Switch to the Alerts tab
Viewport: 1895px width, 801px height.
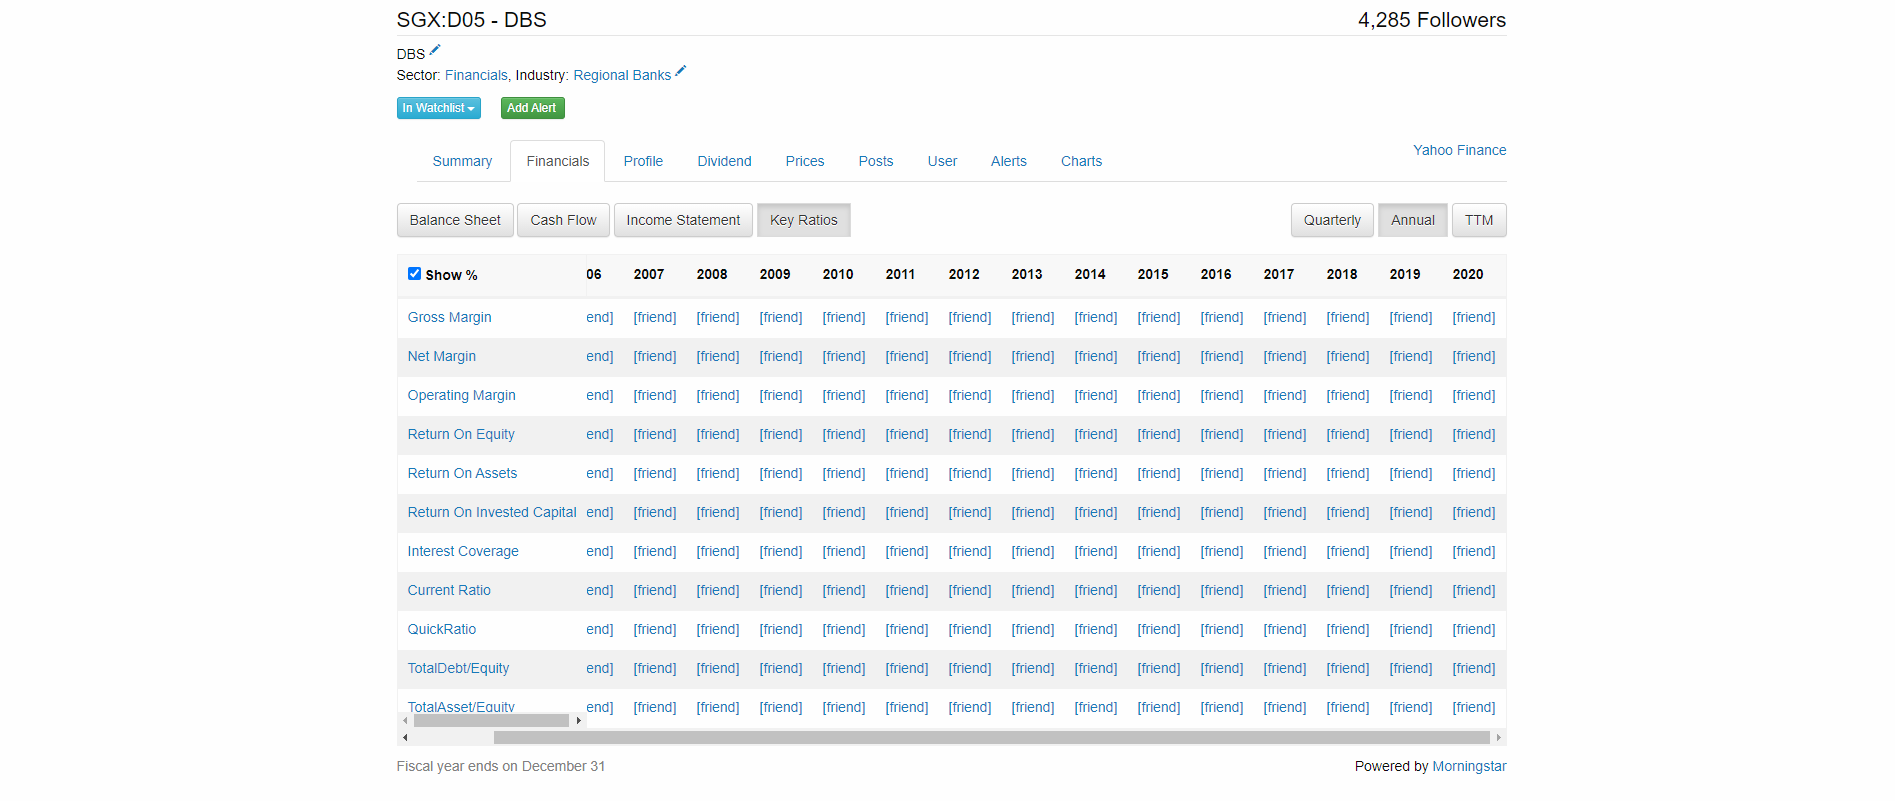click(x=1009, y=161)
